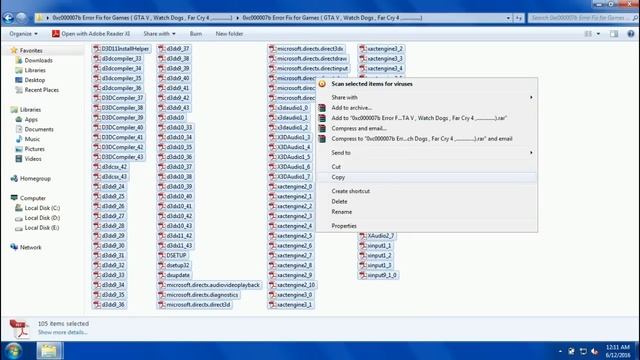Click Open with Adobe Reader XI

pos(91,34)
